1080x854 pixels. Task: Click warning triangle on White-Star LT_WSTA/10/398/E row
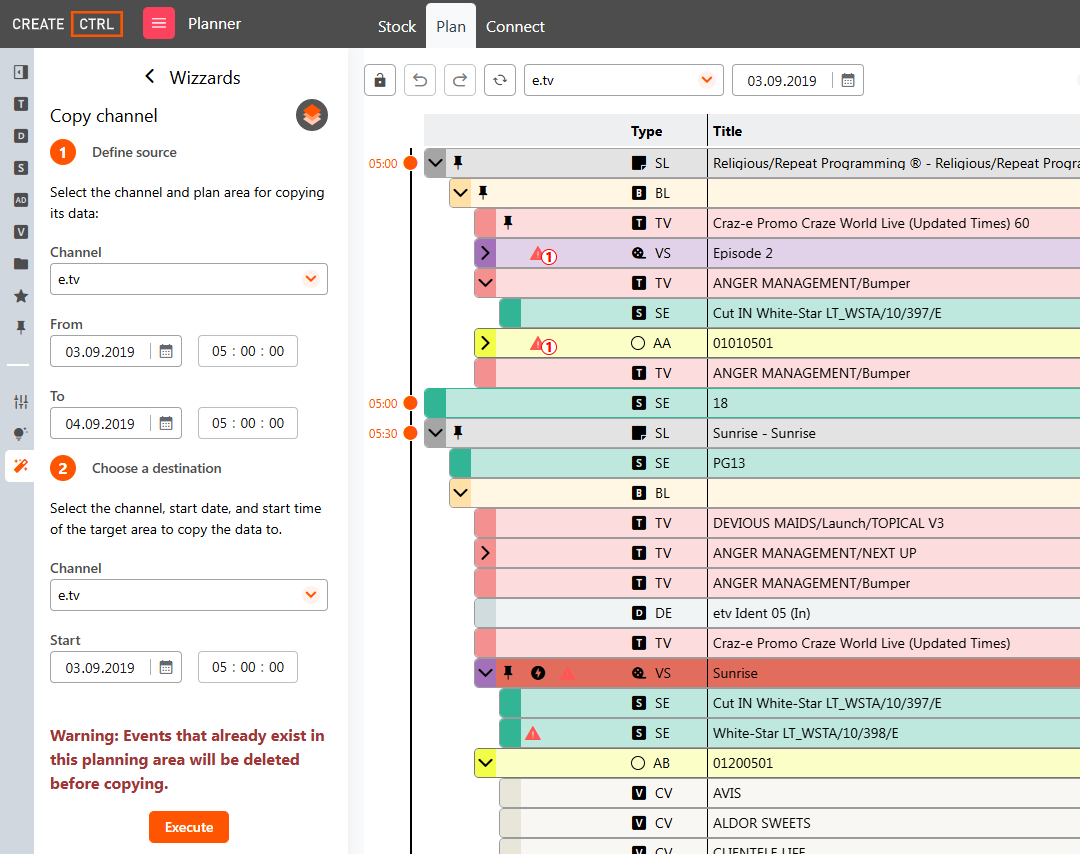tap(532, 733)
